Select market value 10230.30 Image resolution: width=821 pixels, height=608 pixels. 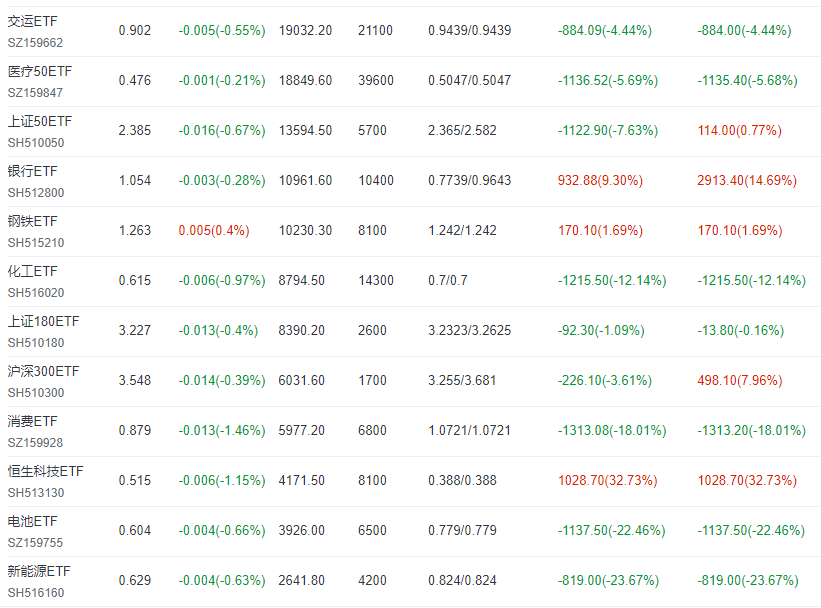pyautogui.click(x=305, y=230)
